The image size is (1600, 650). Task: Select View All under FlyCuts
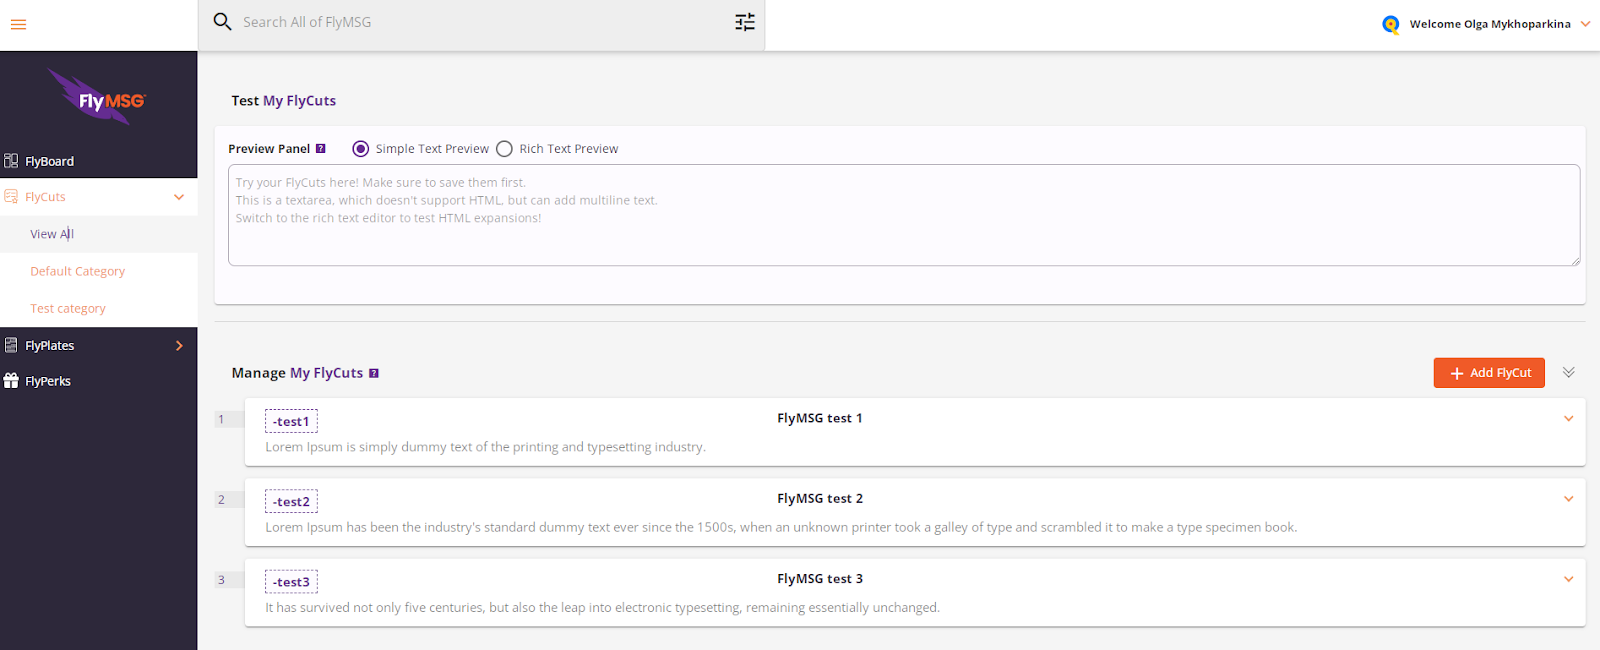52,234
